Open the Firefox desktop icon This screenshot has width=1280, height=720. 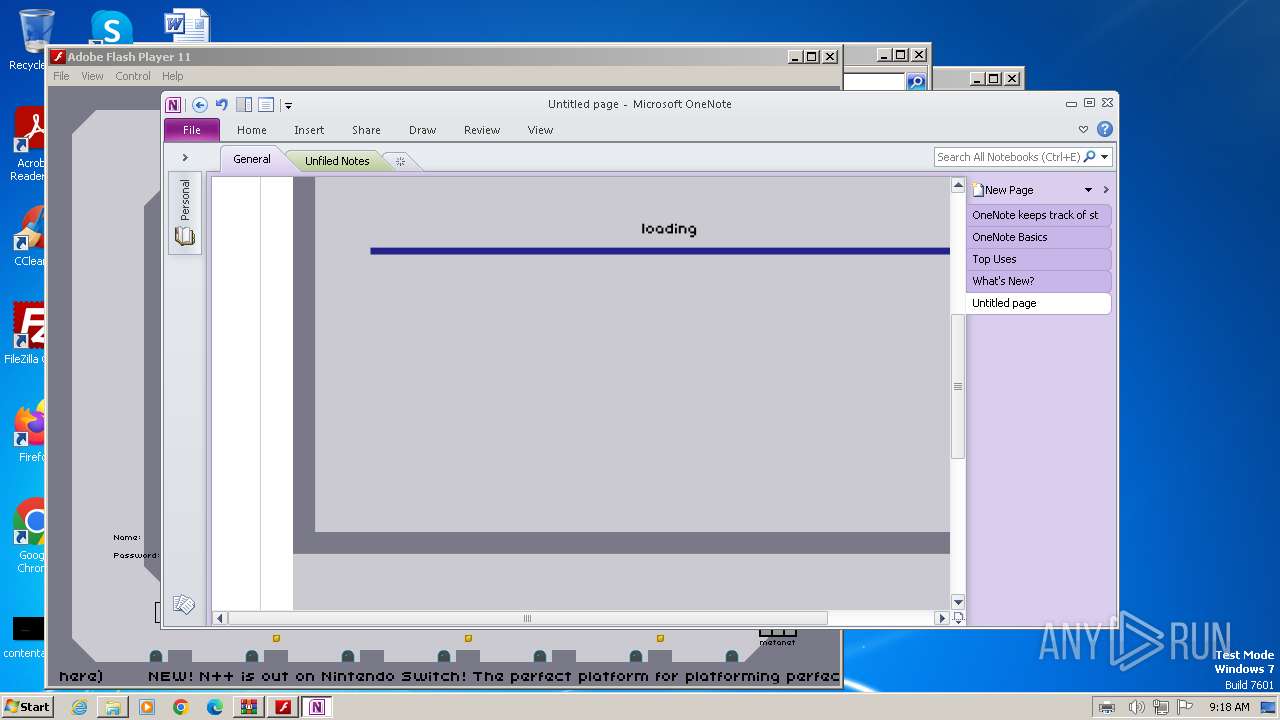pyautogui.click(x=30, y=432)
